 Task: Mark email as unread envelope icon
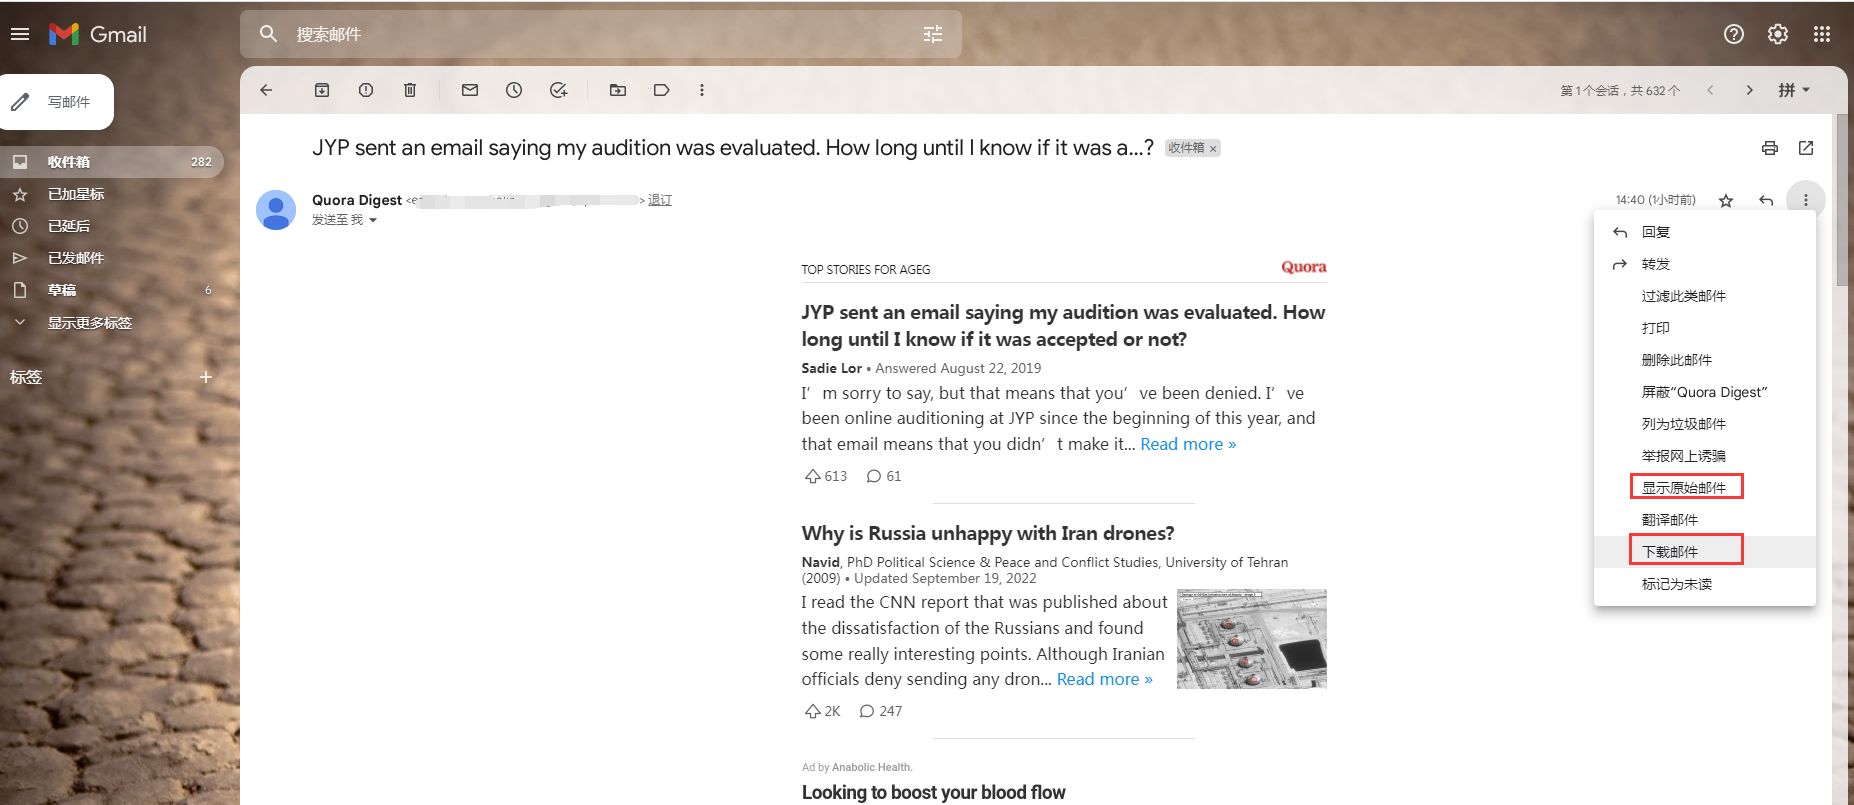point(470,90)
